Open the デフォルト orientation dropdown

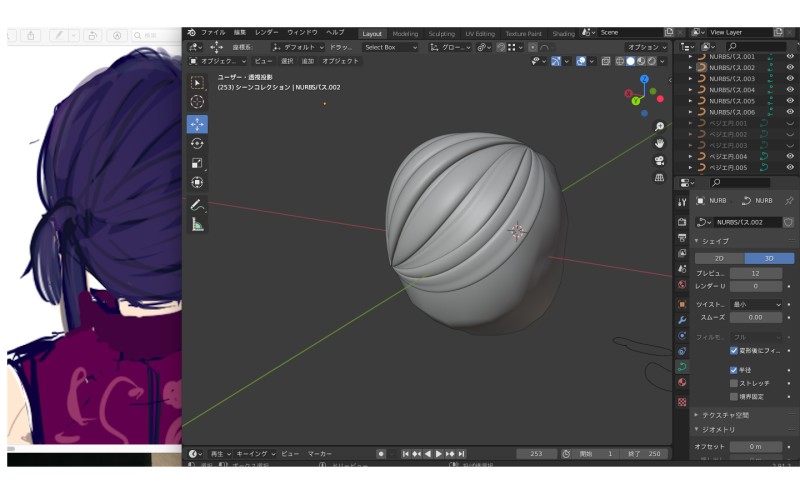click(x=297, y=47)
